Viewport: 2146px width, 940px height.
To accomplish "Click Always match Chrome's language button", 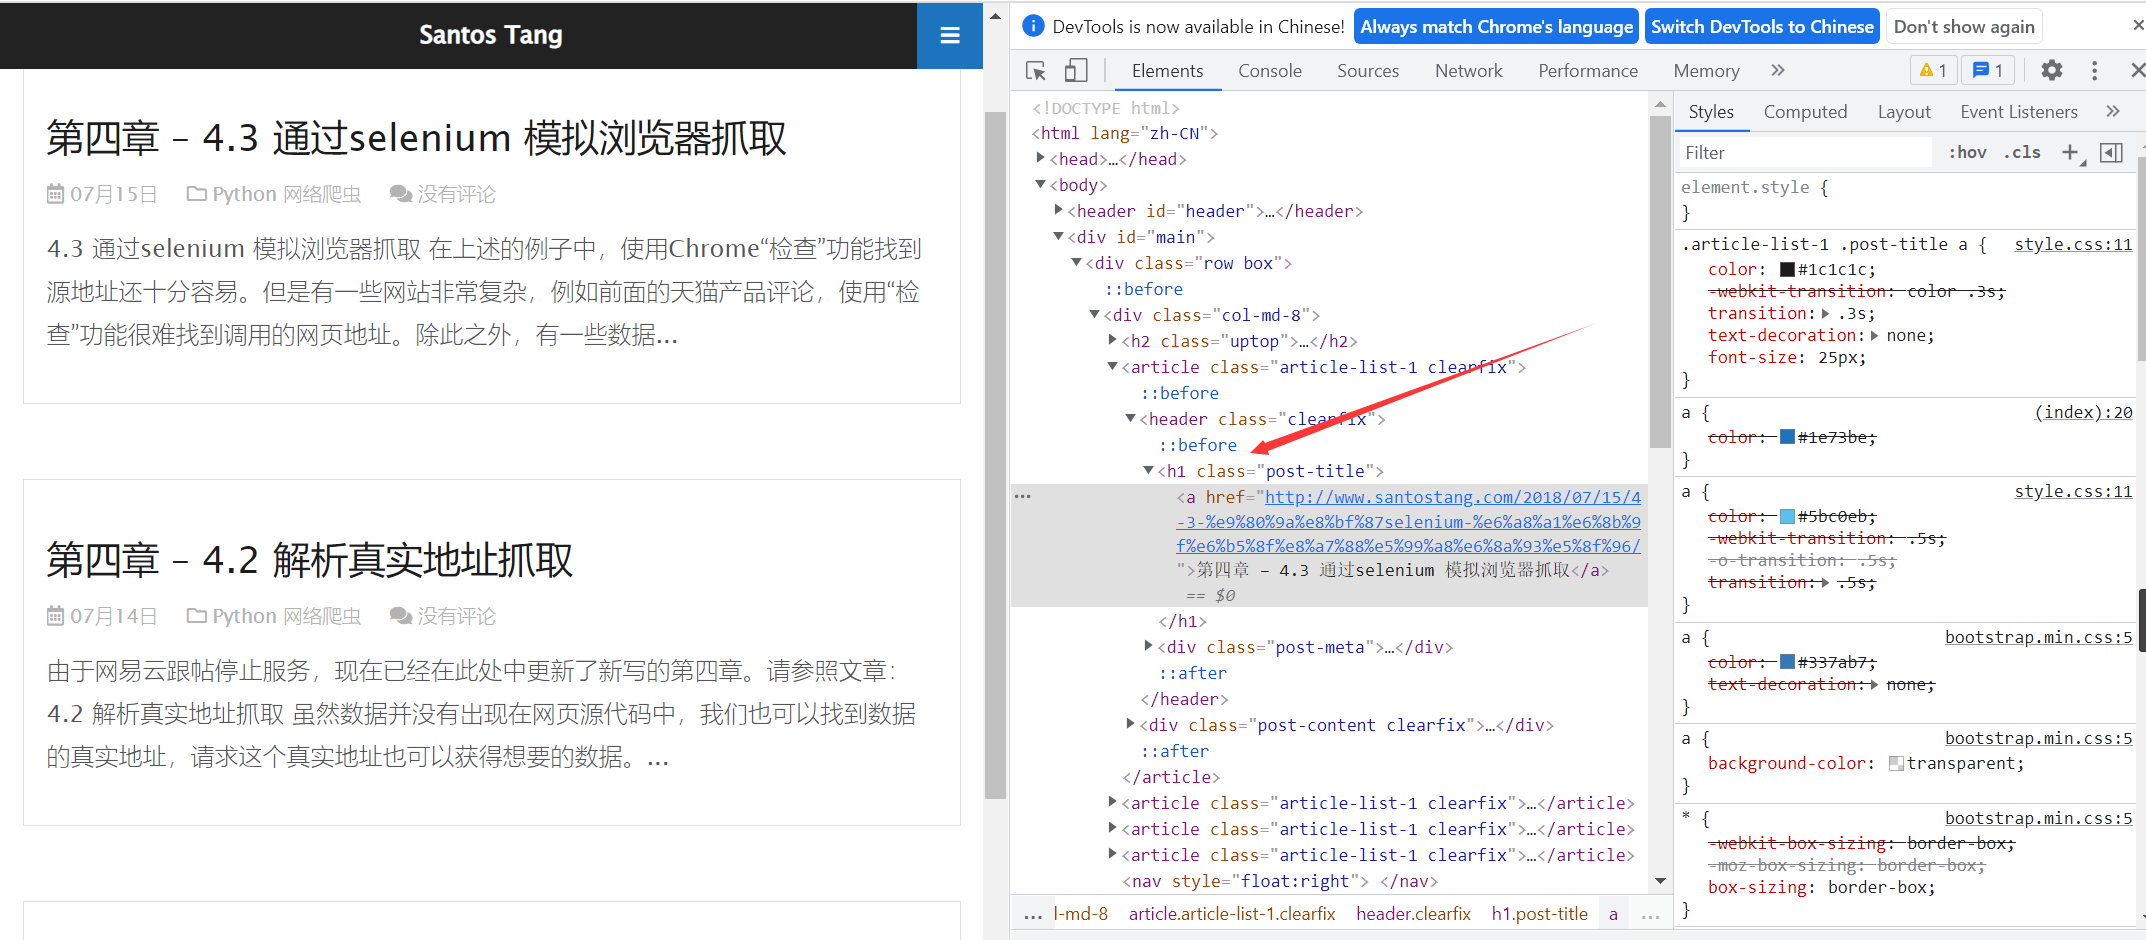I will coord(1496,27).
